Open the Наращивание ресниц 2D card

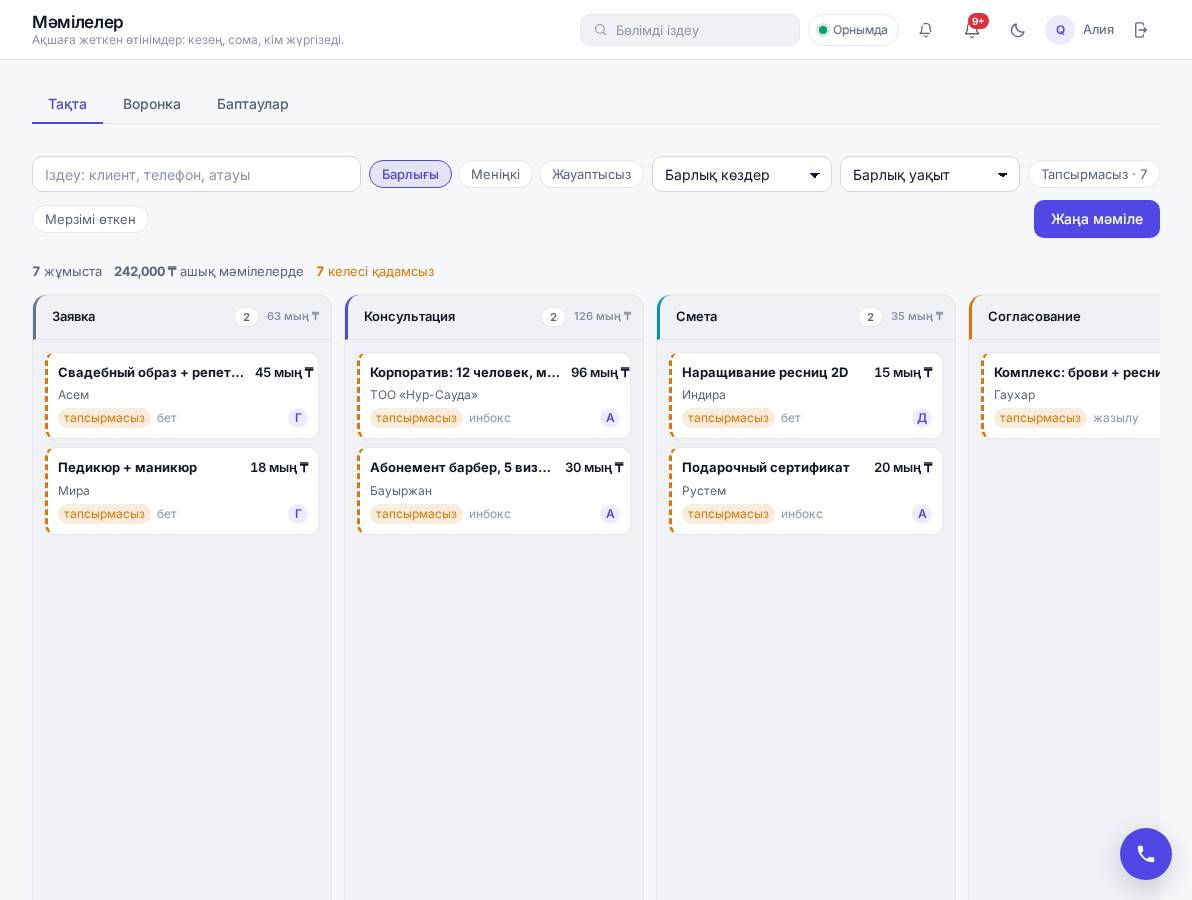tap(805, 395)
